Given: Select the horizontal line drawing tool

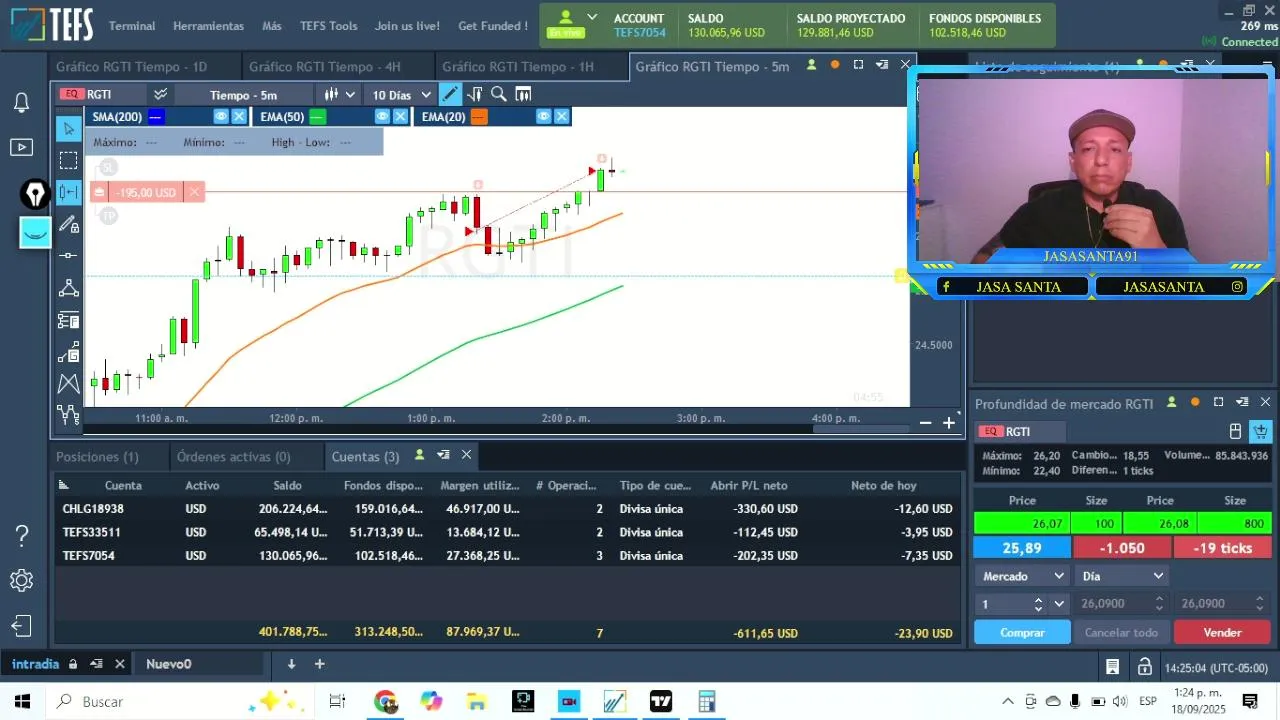Looking at the screenshot, I should pyautogui.click(x=68, y=256).
